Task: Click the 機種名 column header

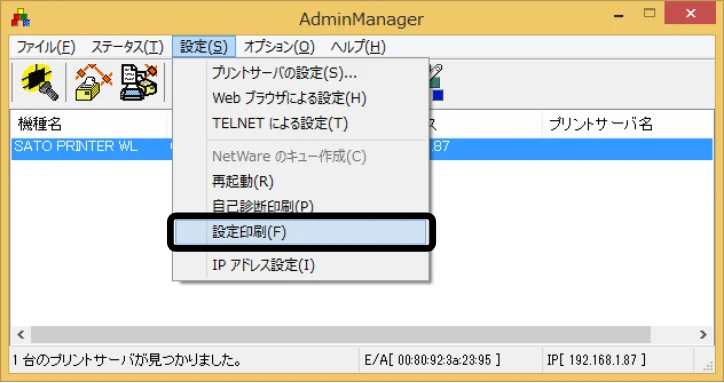Action: pos(89,124)
